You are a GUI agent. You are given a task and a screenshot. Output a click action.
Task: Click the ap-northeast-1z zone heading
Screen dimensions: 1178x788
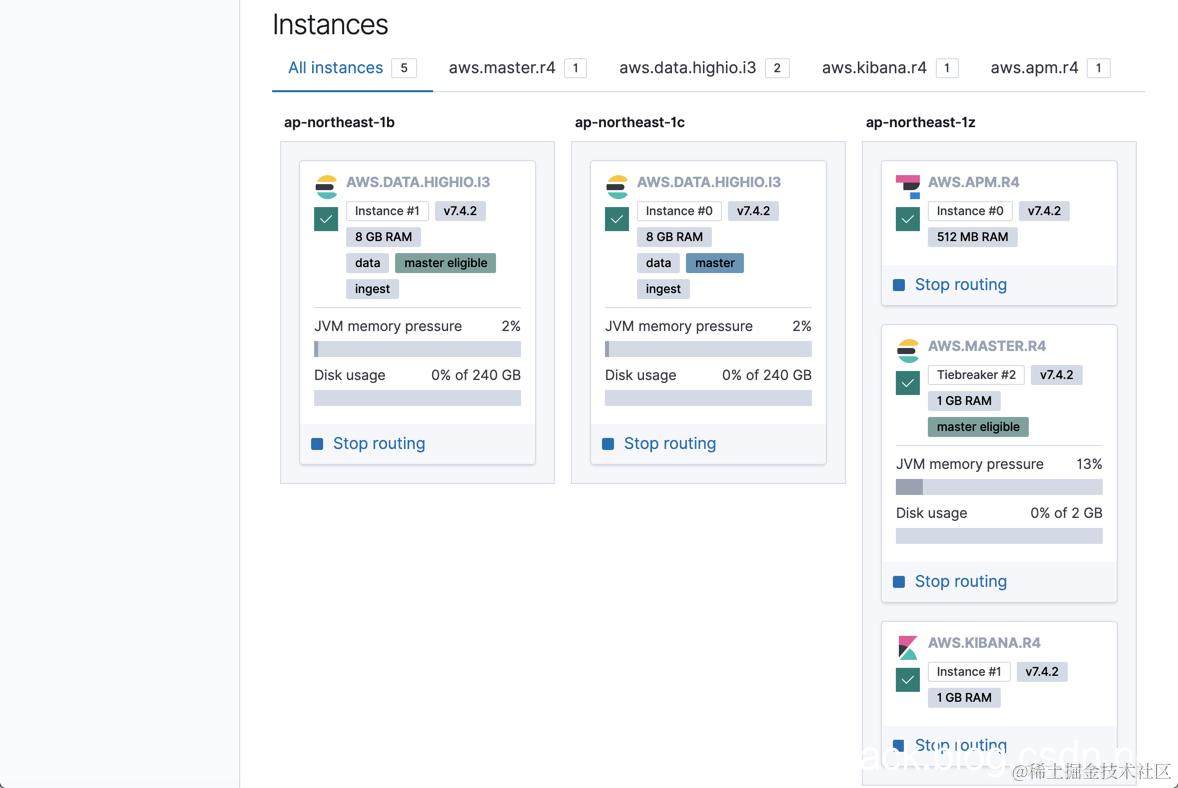920,122
